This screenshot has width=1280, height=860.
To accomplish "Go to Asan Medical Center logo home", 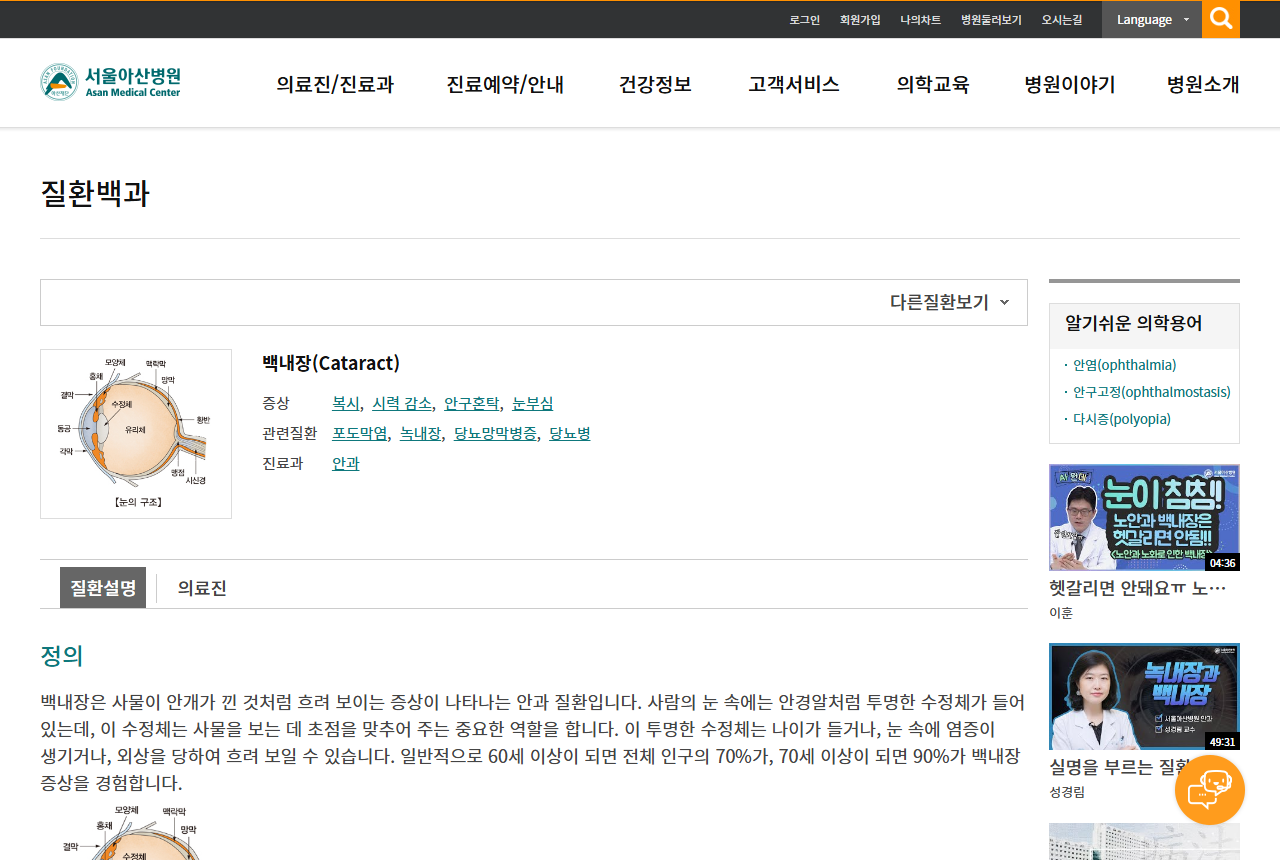I will [x=111, y=82].
